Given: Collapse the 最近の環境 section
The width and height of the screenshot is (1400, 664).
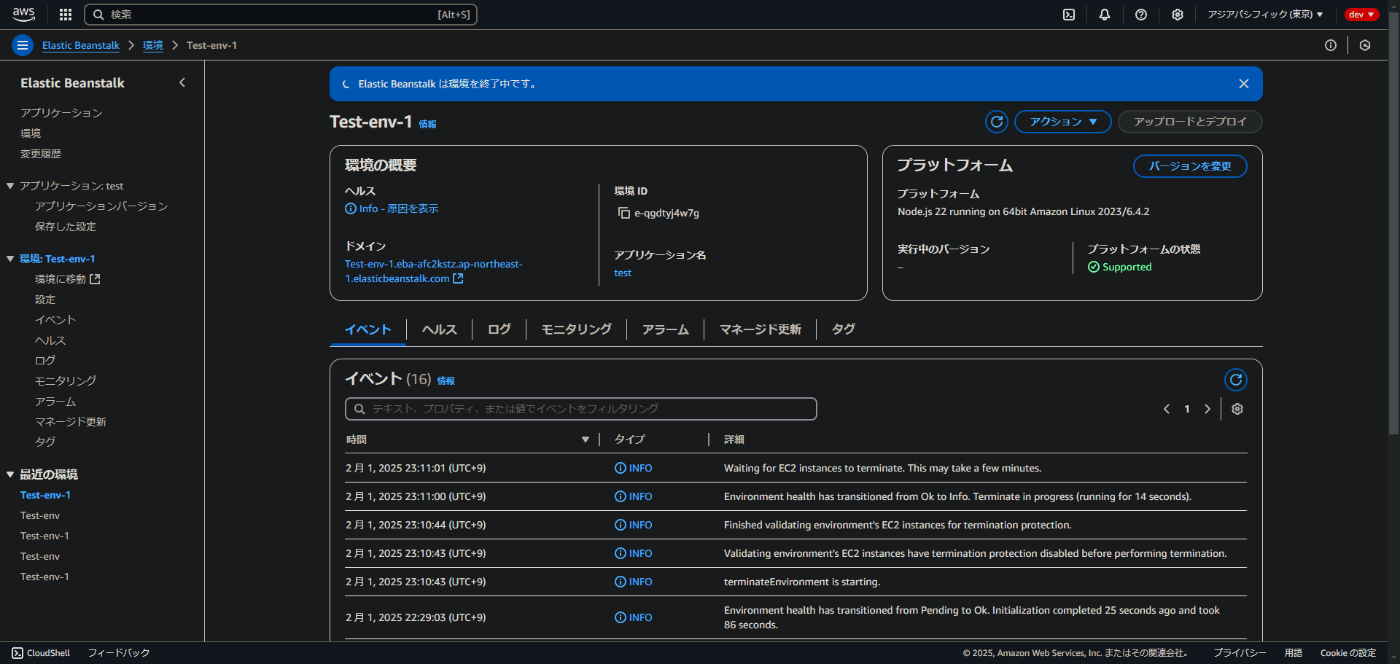Looking at the screenshot, I should click(10, 474).
